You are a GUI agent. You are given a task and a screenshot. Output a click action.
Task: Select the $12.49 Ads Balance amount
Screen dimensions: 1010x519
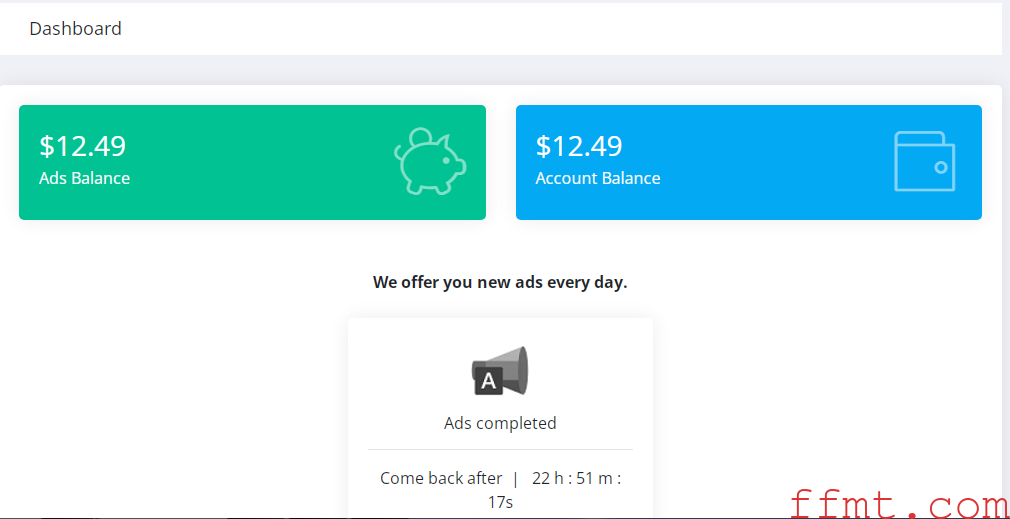coord(82,146)
